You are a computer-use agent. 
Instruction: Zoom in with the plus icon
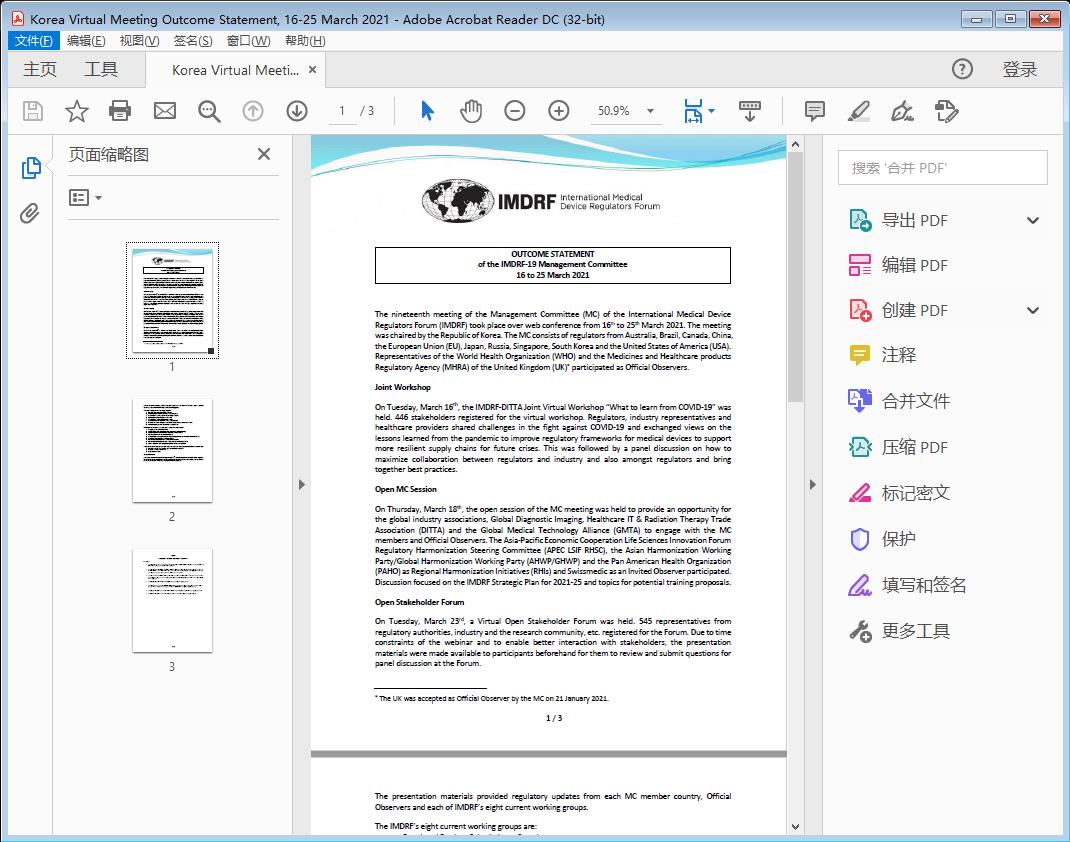(559, 111)
